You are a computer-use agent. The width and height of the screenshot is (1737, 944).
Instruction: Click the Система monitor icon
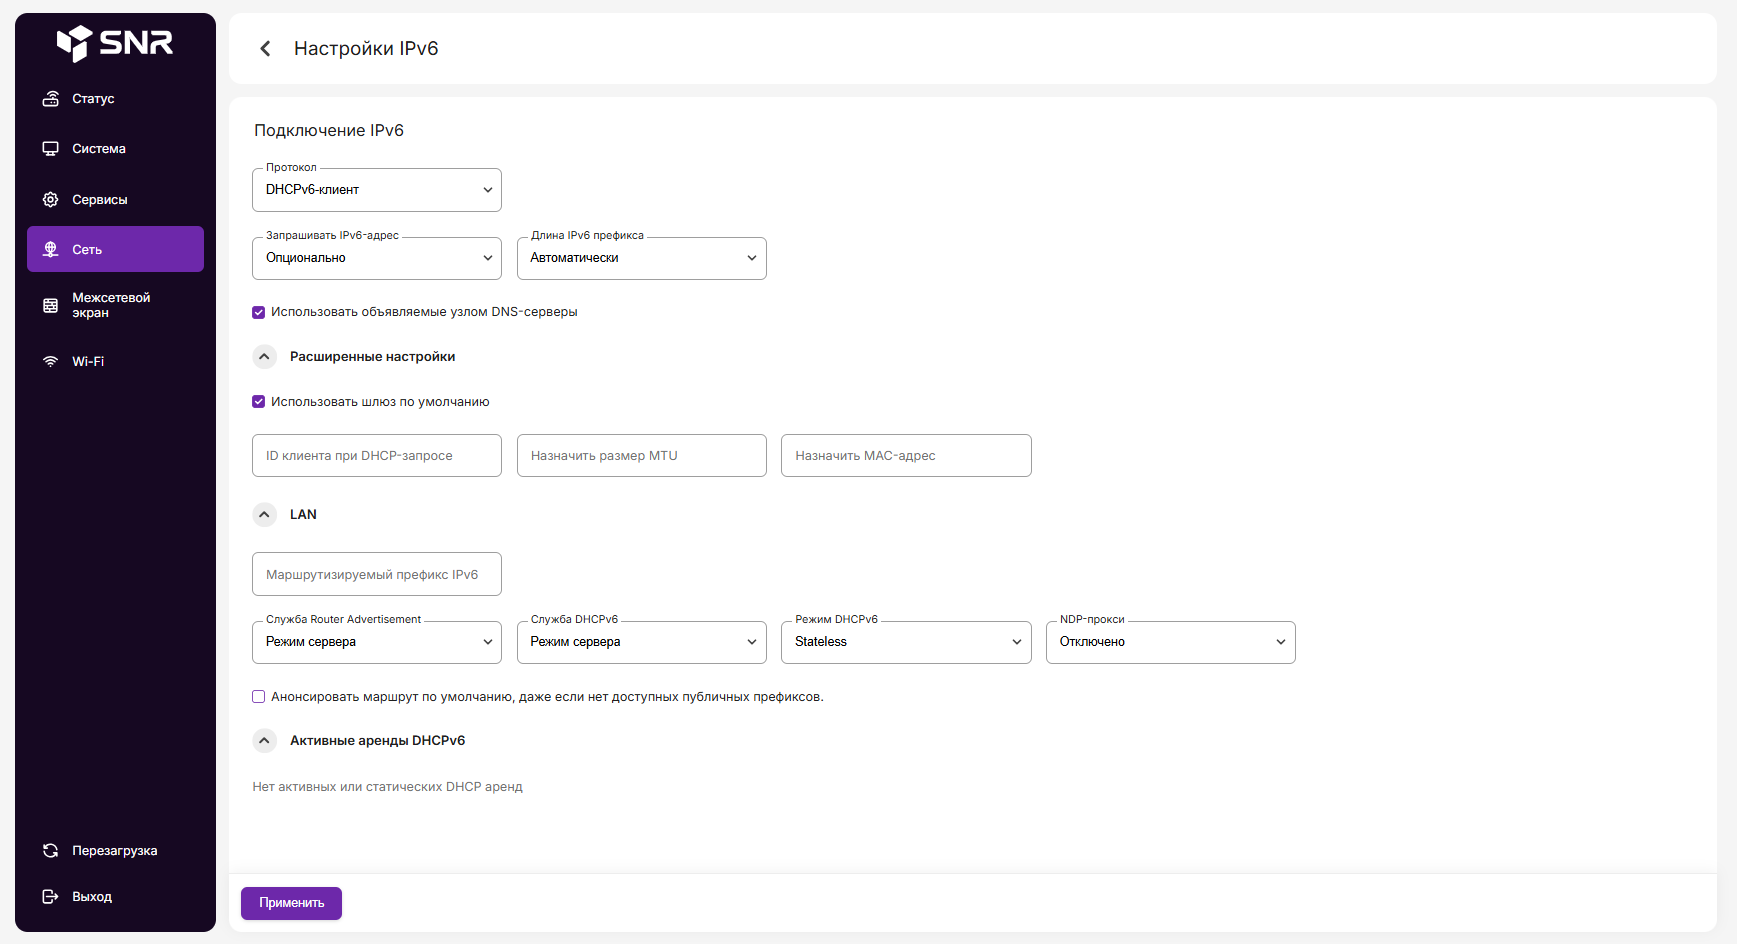click(x=50, y=149)
